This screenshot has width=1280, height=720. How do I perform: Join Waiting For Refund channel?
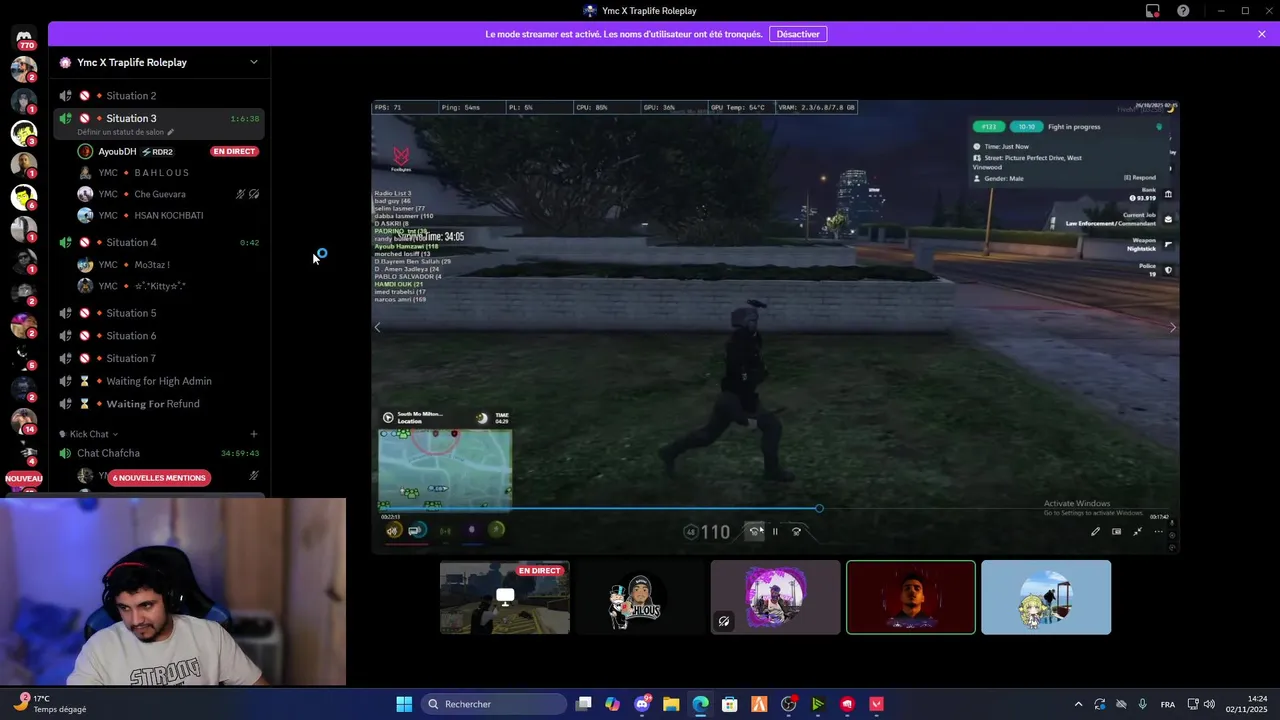coord(160,404)
